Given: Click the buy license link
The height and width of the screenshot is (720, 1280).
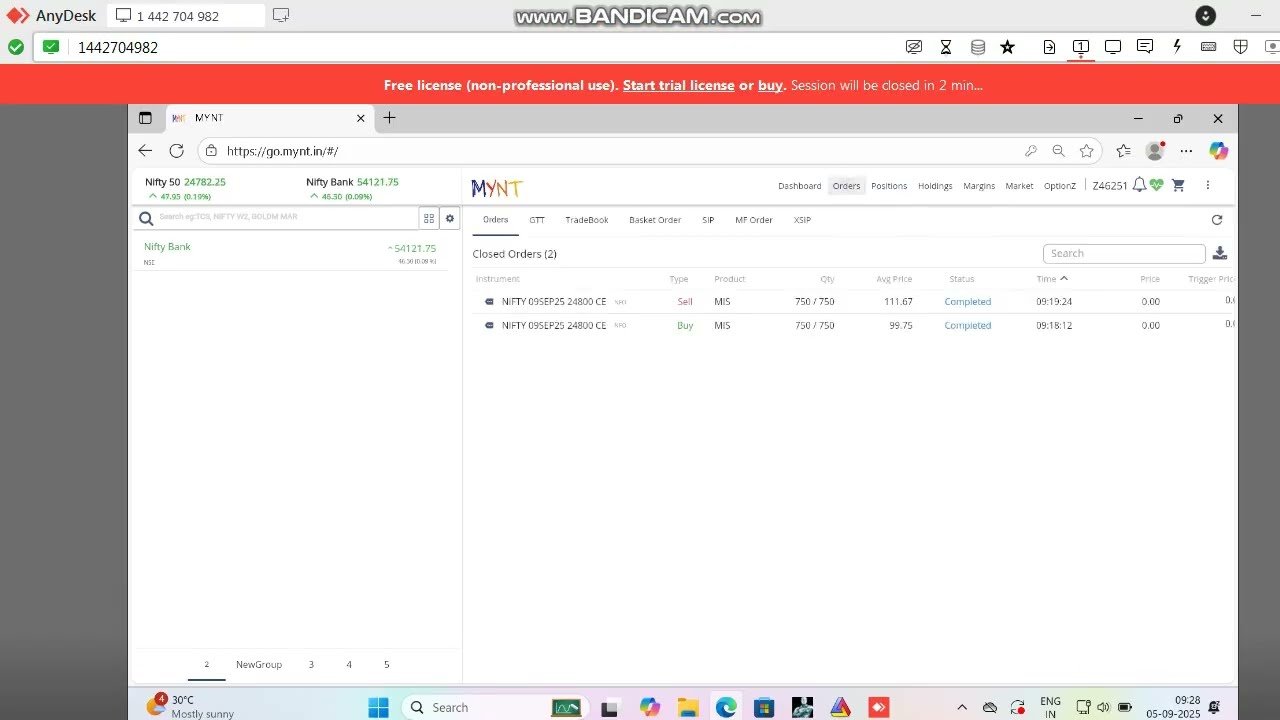Looking at the screenshot, I should coord(770,85).
